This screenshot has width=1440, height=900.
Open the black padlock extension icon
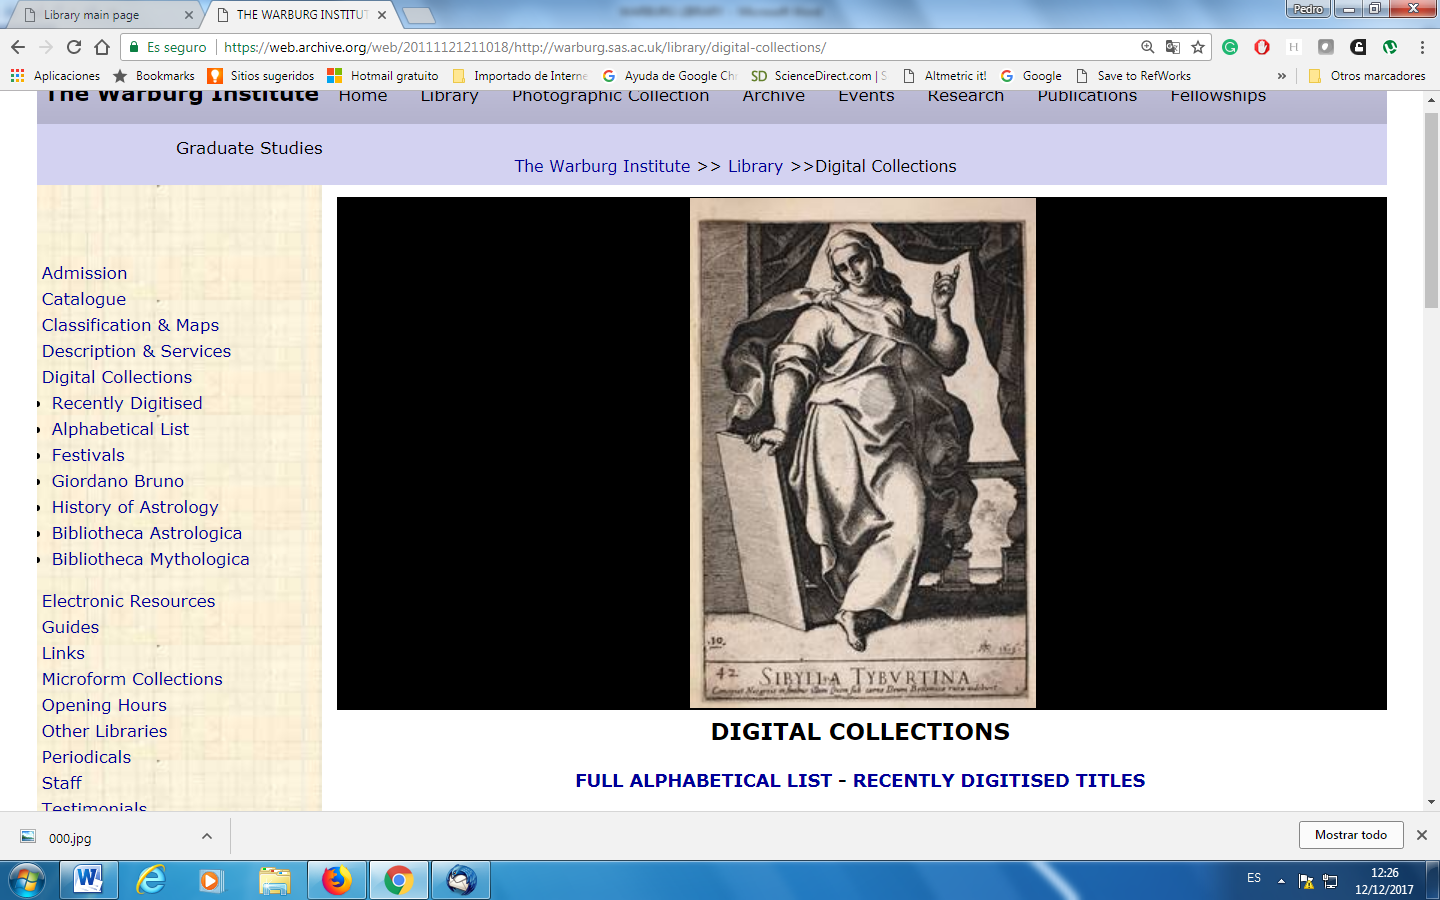pyautogui.click(x=1358, y=47)
